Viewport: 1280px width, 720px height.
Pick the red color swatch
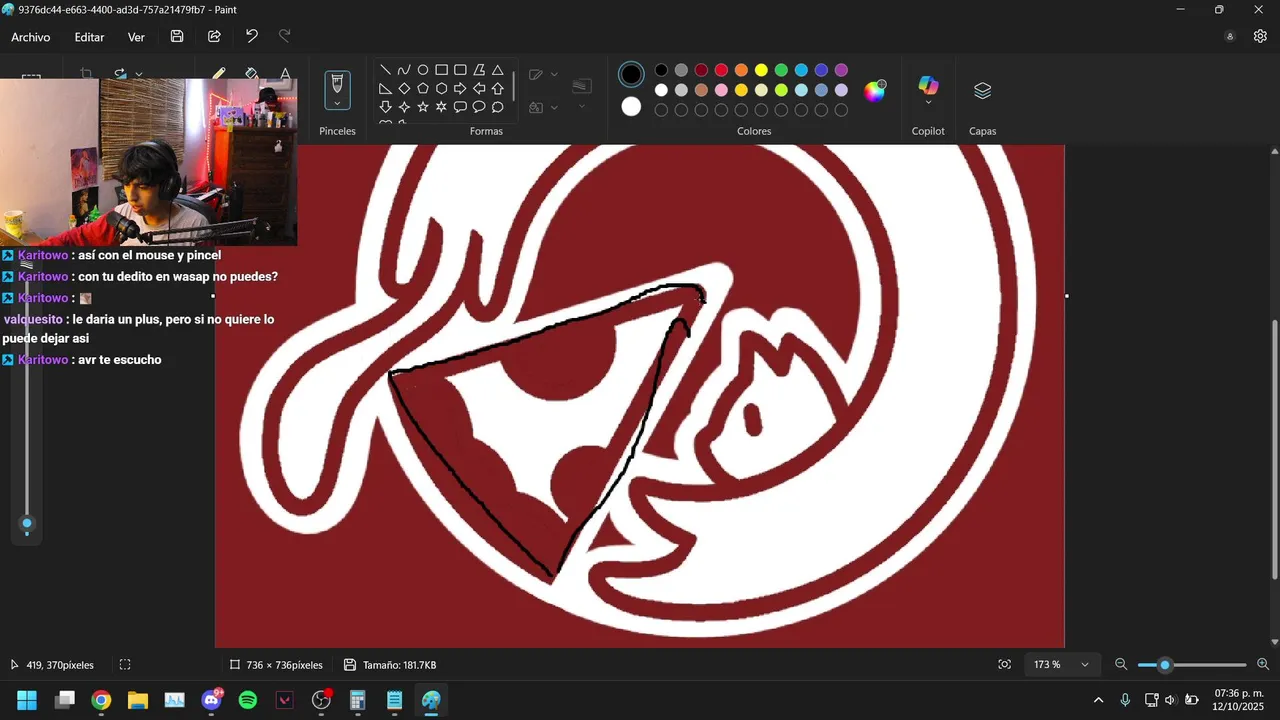[721, 70]
